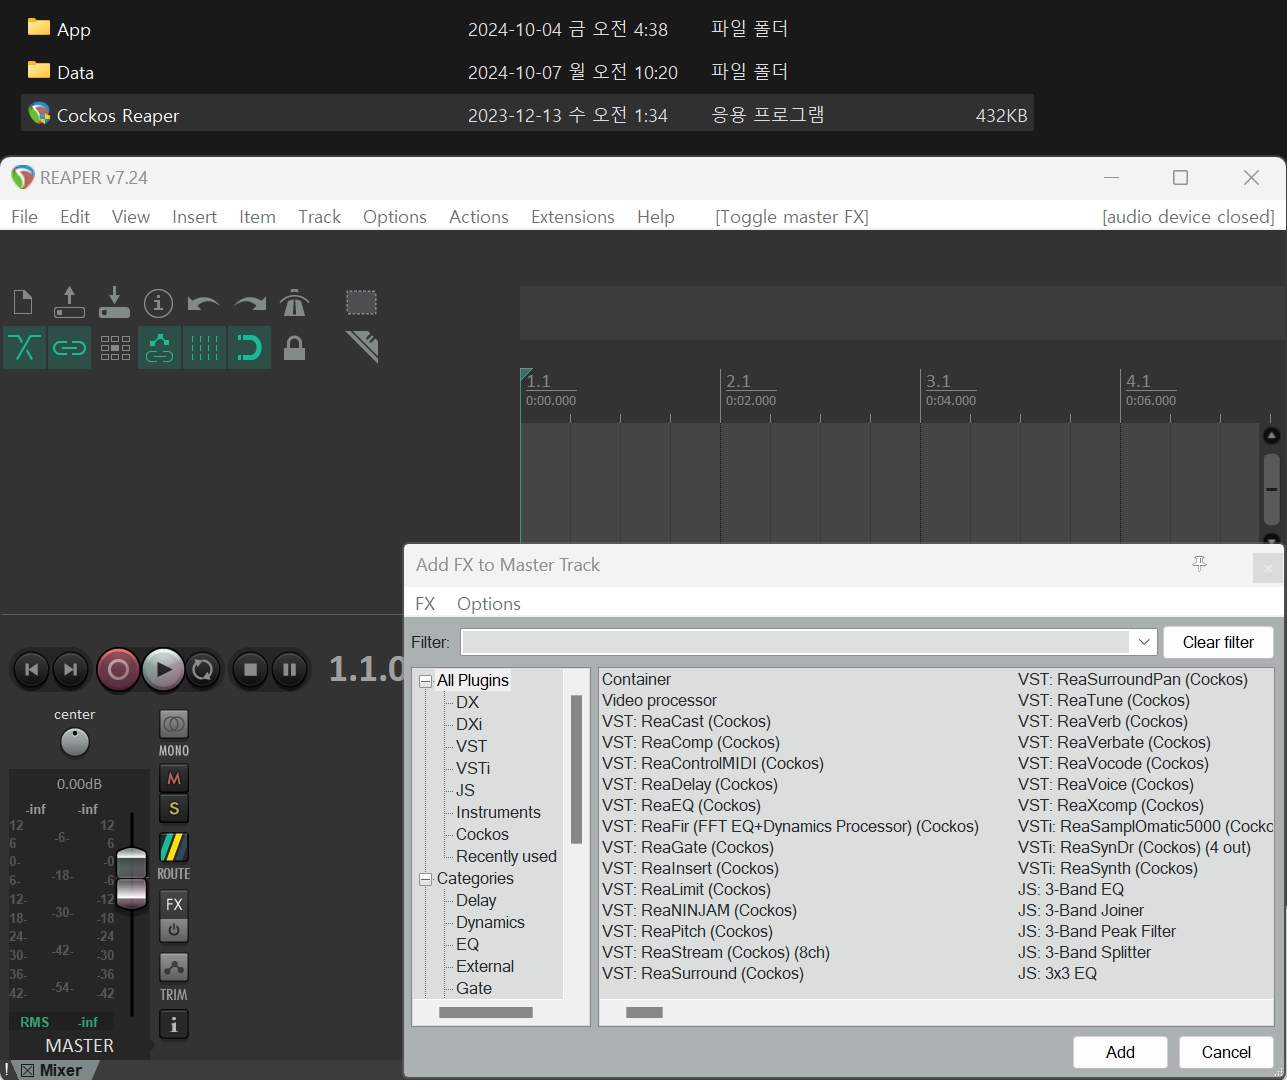Toggle auto-crossfade toolbar icon

point(24,348)
